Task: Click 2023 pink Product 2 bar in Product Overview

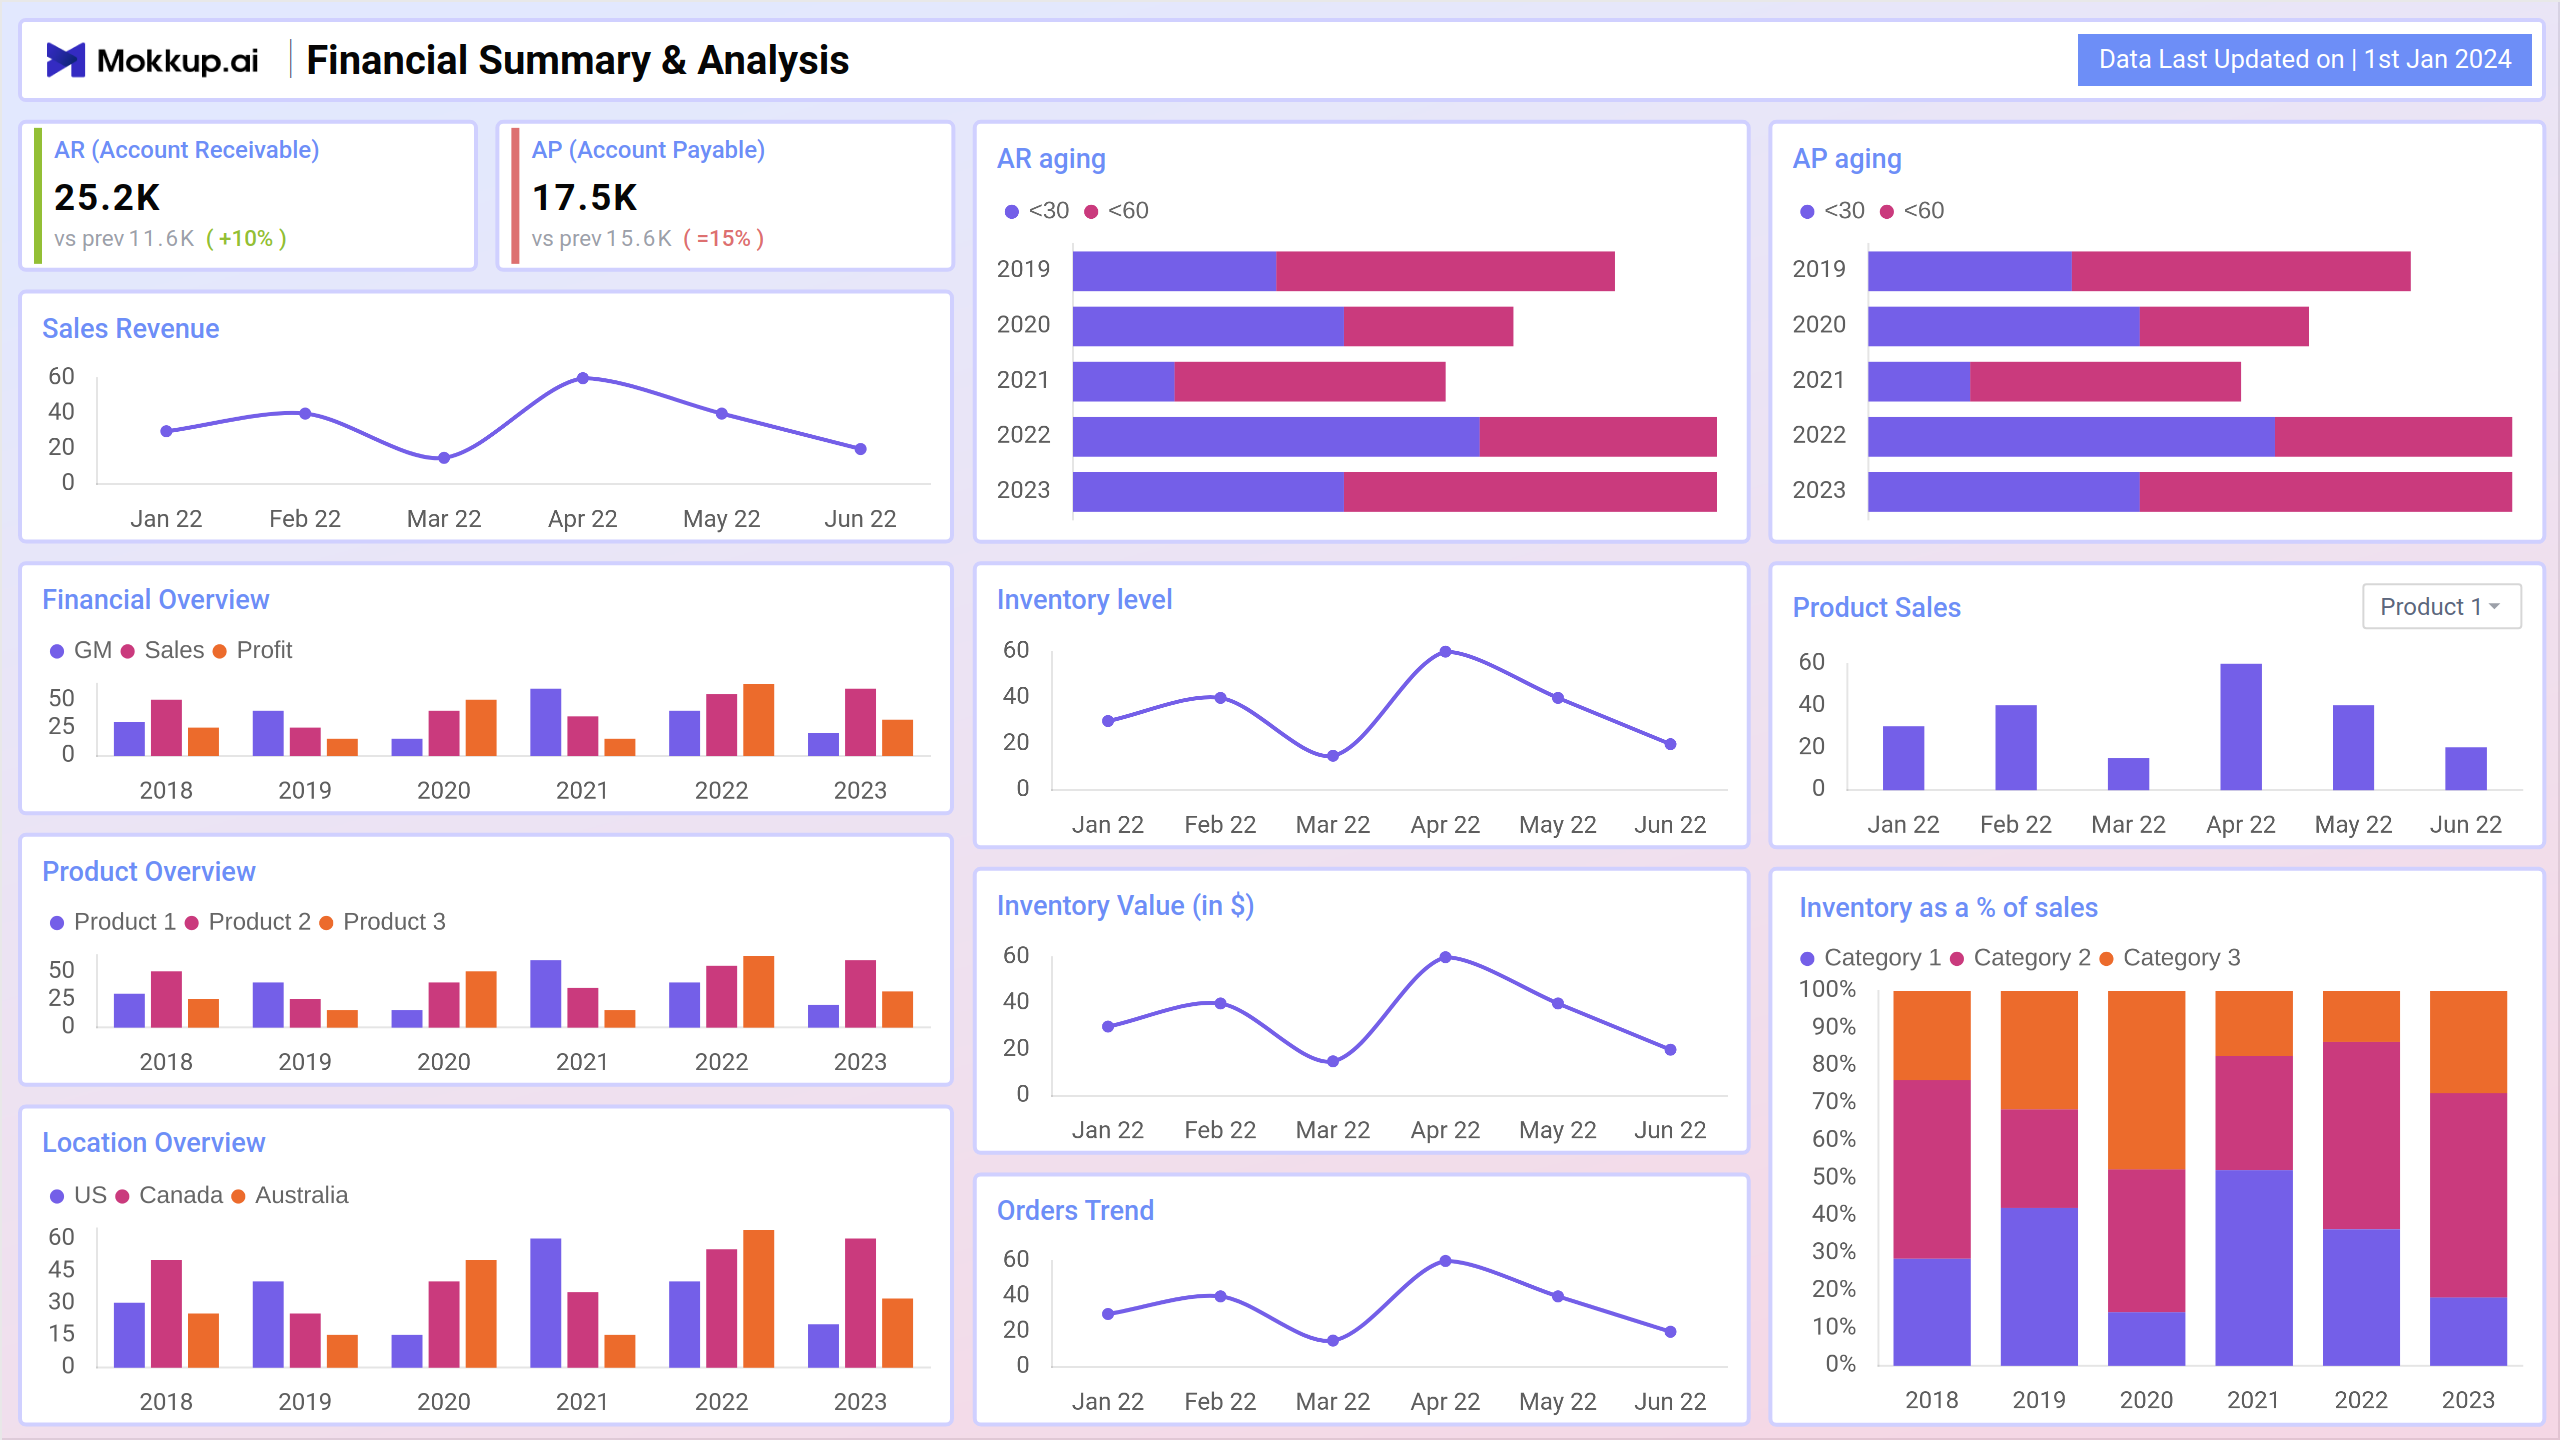Action: (x=861, y=994)
